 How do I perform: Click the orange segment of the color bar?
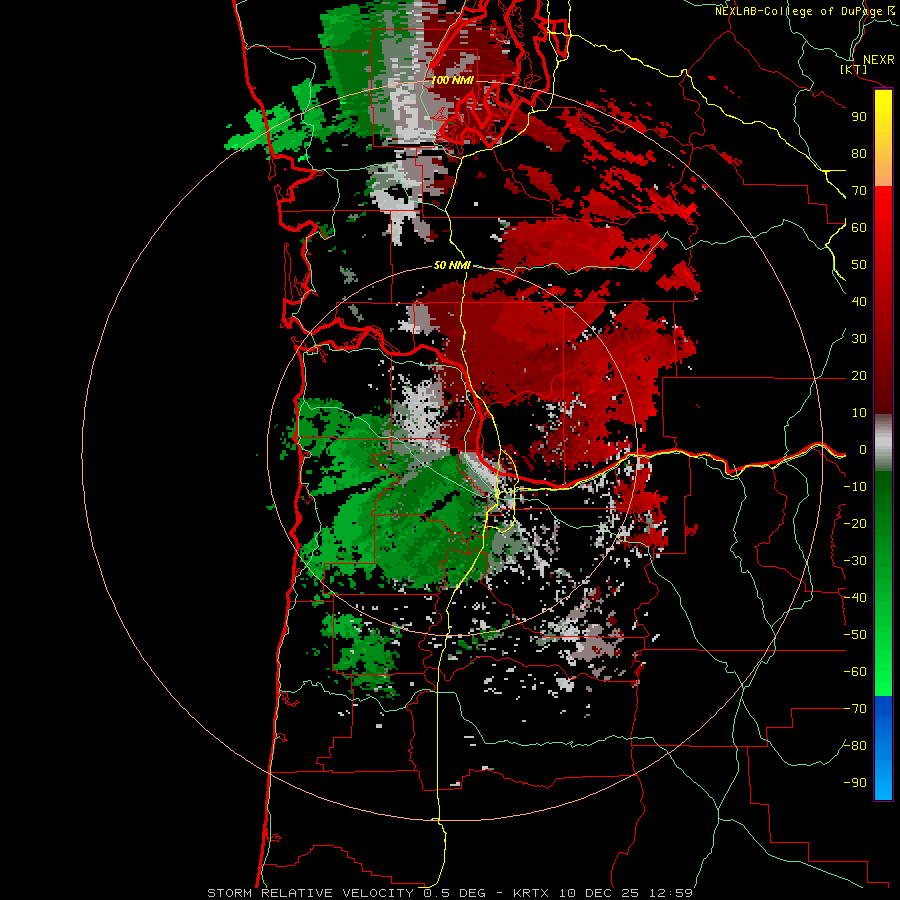pos(883,166)
